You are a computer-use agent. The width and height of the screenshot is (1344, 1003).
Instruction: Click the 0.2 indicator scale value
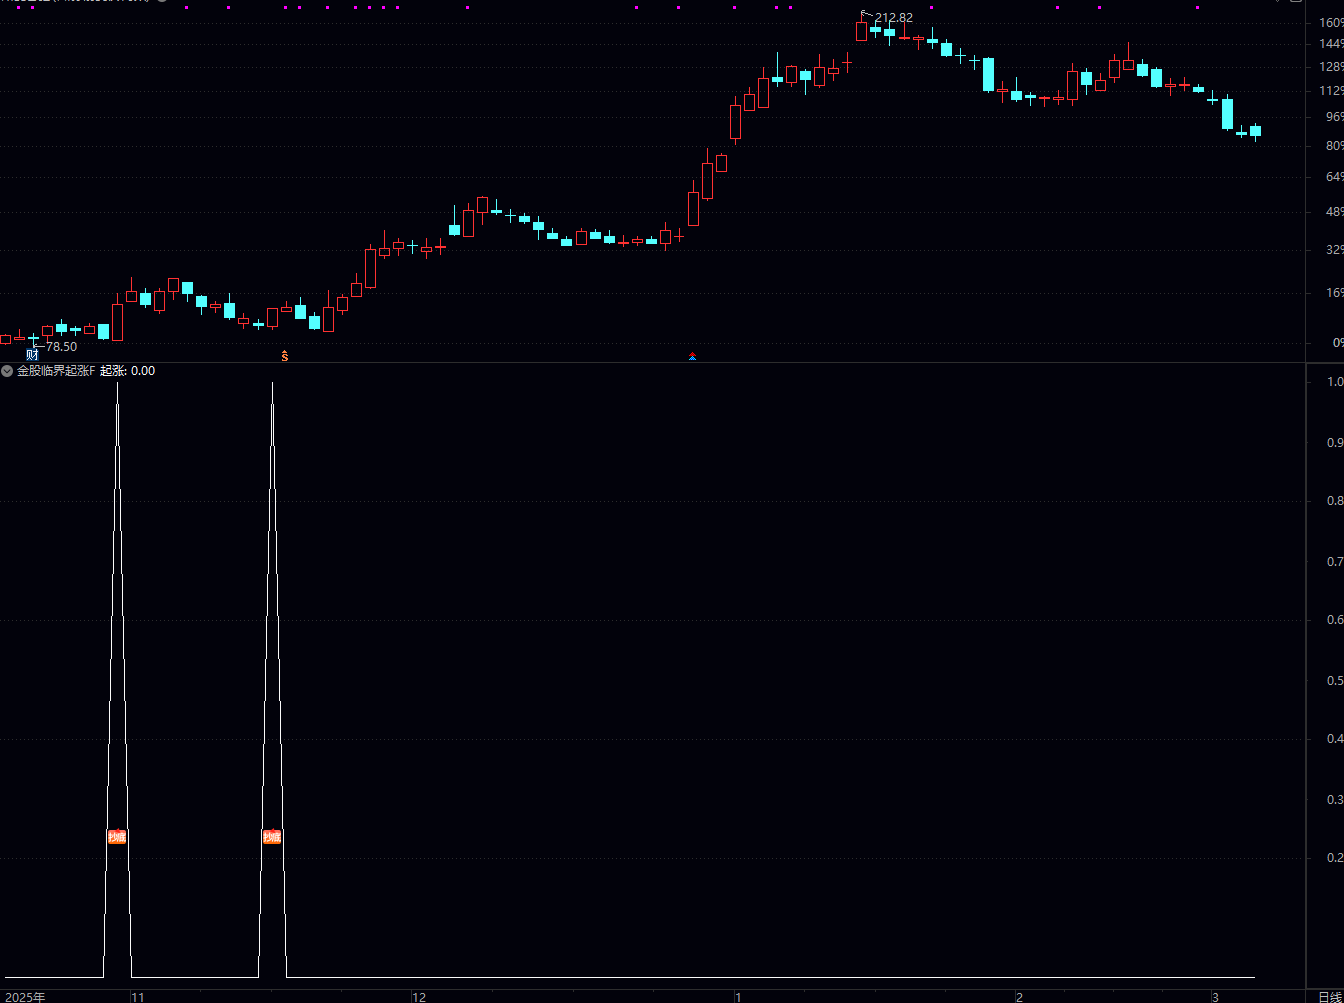coord(1335,858)
